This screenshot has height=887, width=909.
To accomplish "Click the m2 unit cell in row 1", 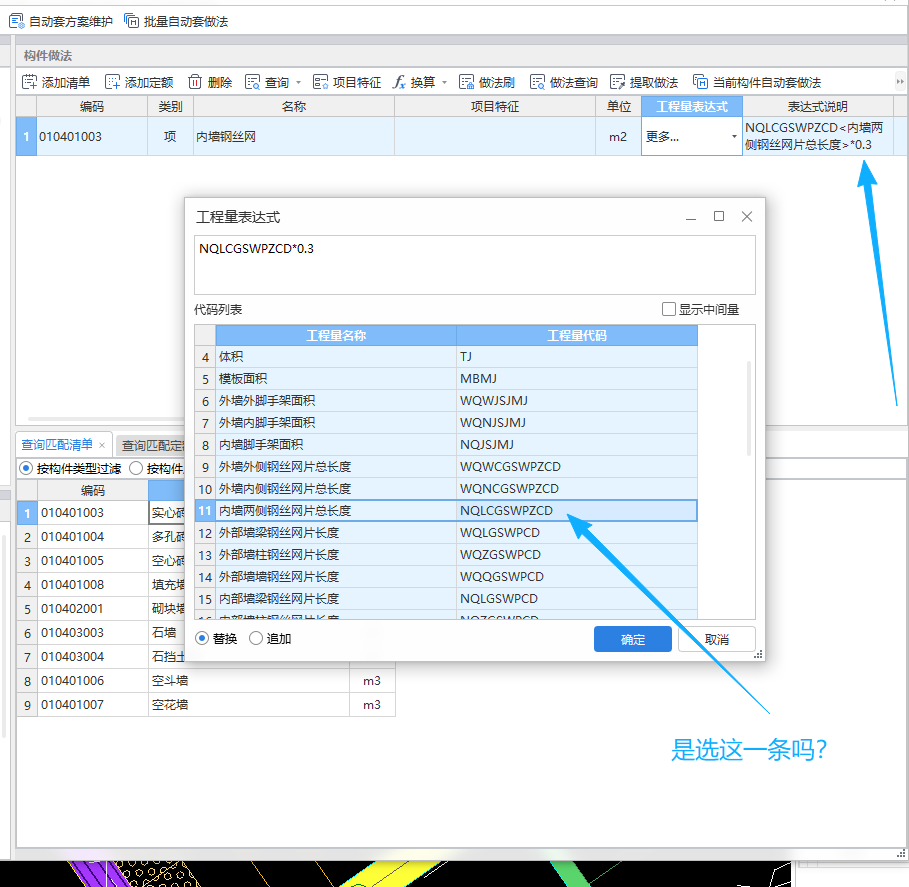I will [618, 136].
